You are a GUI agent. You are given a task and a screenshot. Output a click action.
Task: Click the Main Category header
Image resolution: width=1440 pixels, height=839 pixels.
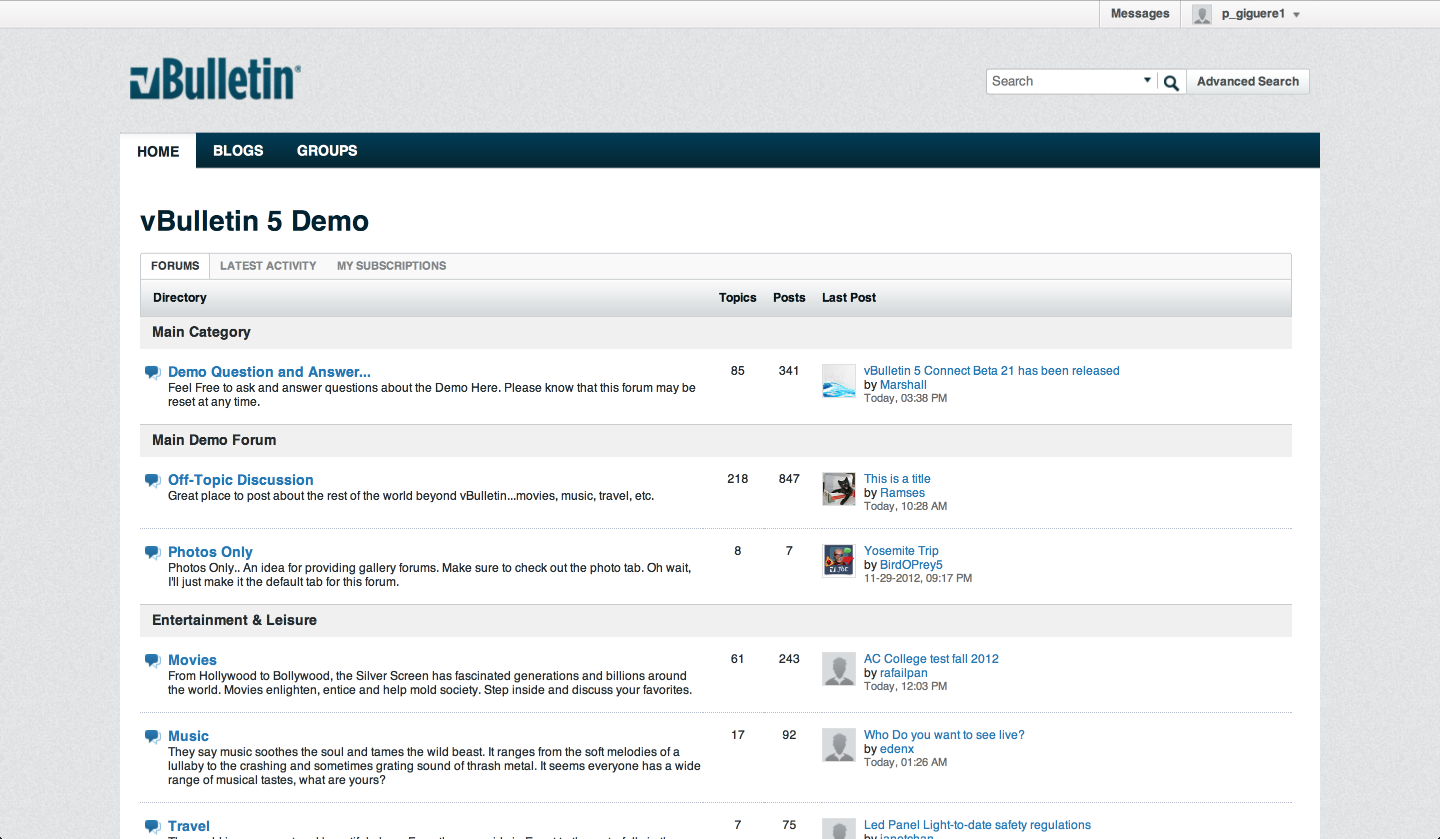(x=201, y=332)
